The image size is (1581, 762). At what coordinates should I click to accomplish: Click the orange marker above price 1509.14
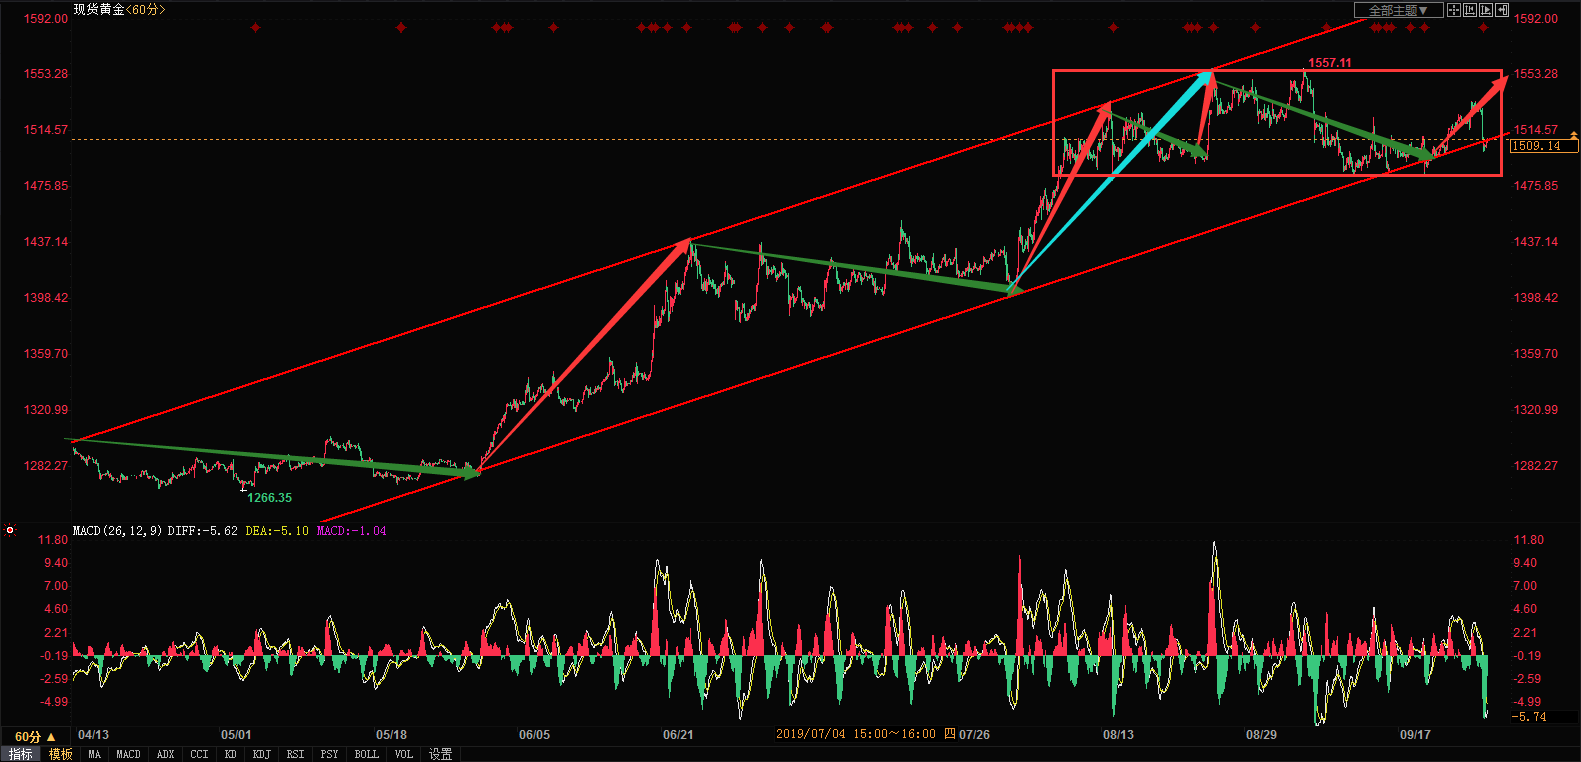pyautogui.click(x=1574, y=134)
